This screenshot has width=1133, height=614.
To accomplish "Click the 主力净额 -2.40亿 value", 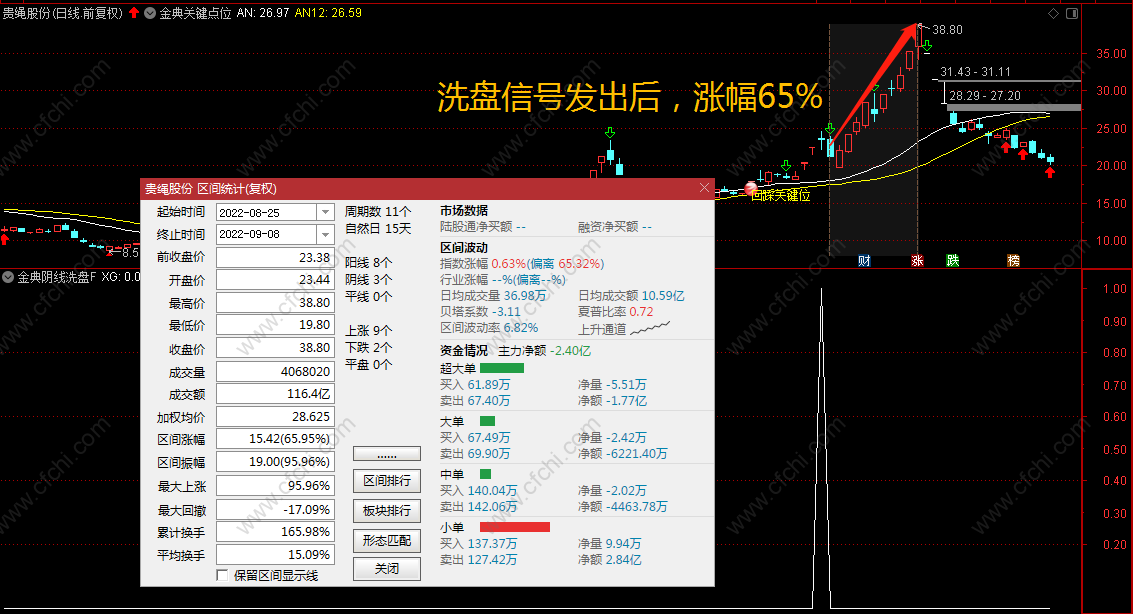I will tap(570, 351).
